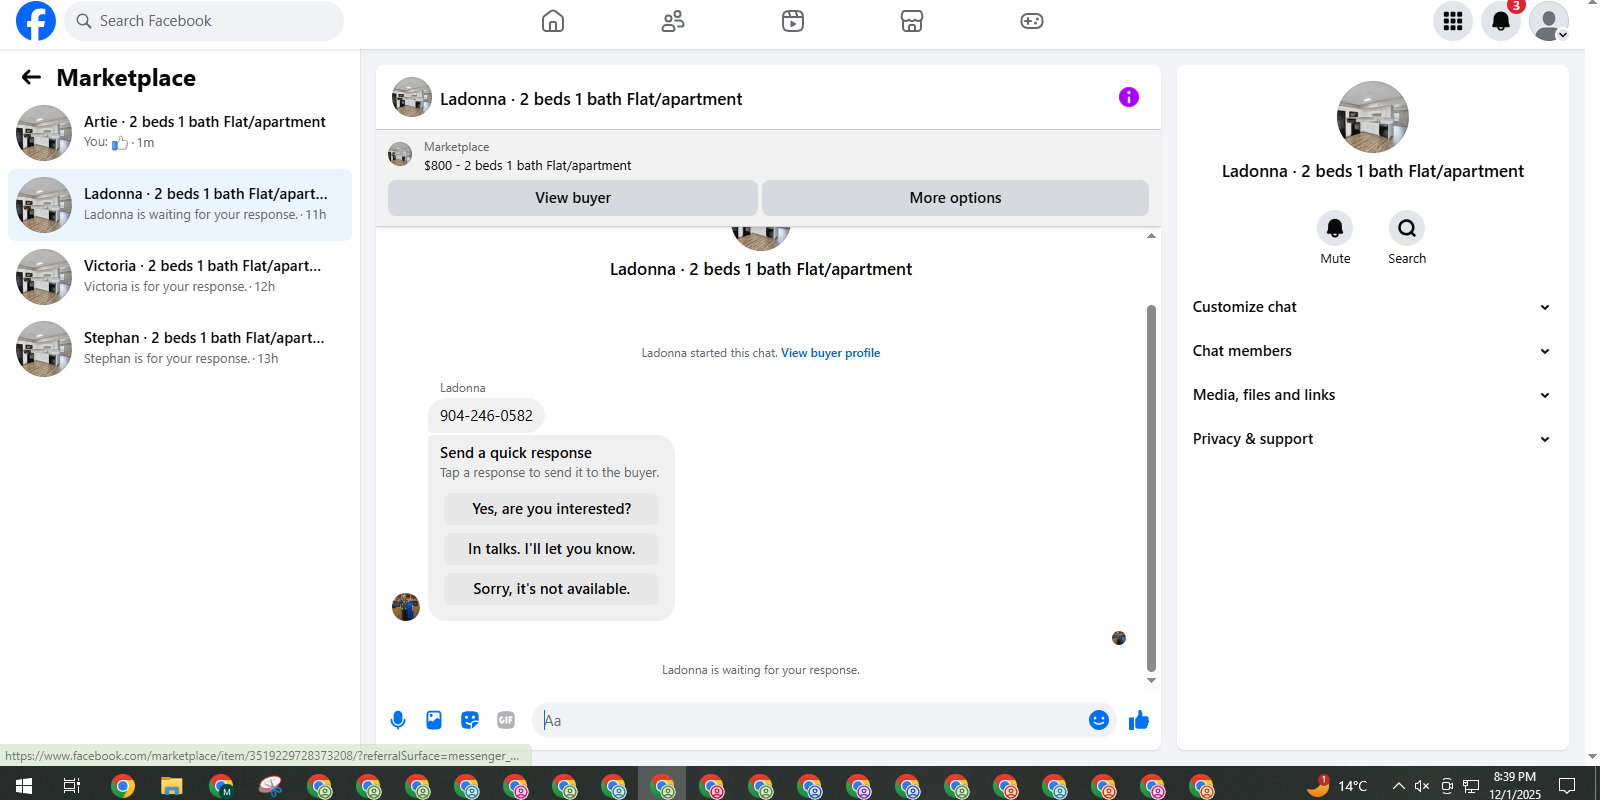Expand the Customize chat section

coord(1372,307)
